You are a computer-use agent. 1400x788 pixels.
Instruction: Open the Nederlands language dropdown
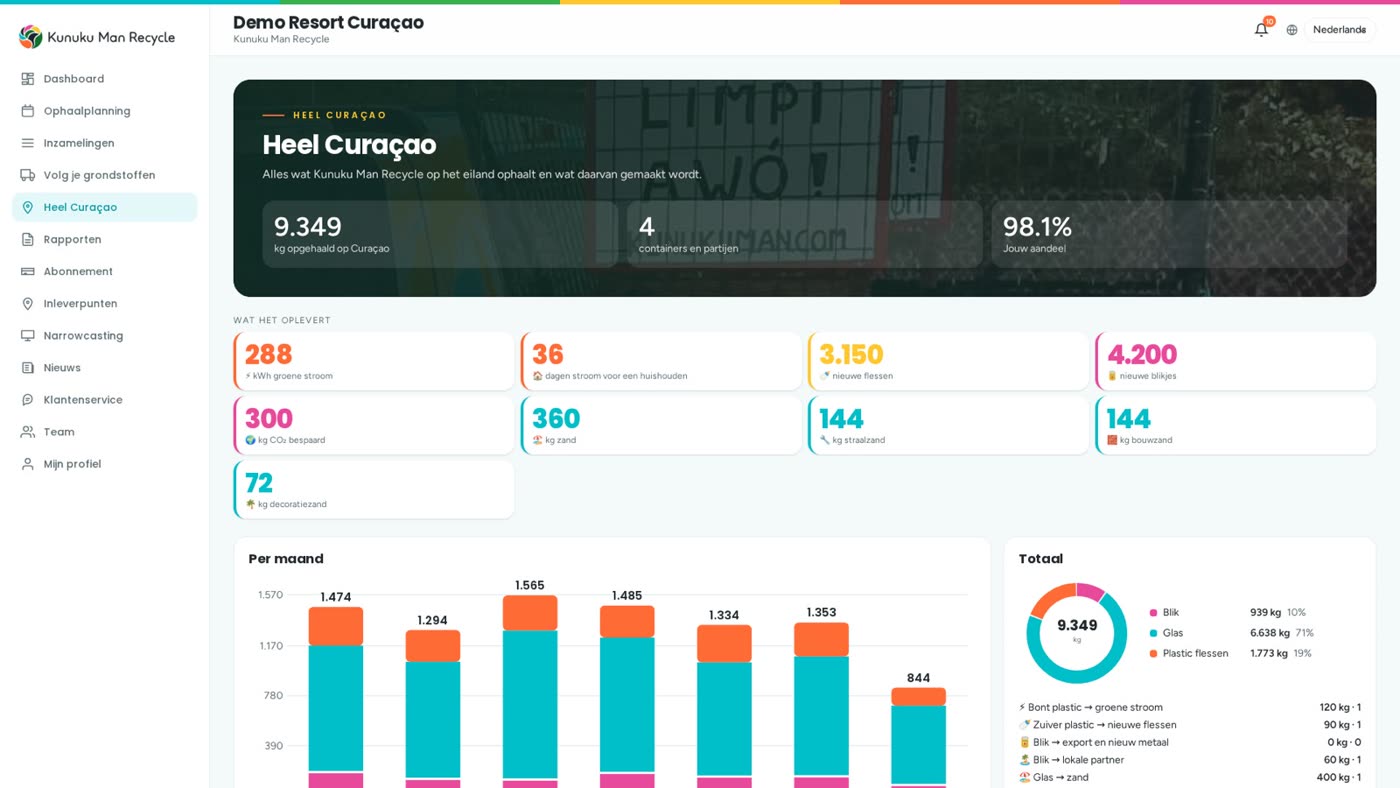coord(1339,30)
